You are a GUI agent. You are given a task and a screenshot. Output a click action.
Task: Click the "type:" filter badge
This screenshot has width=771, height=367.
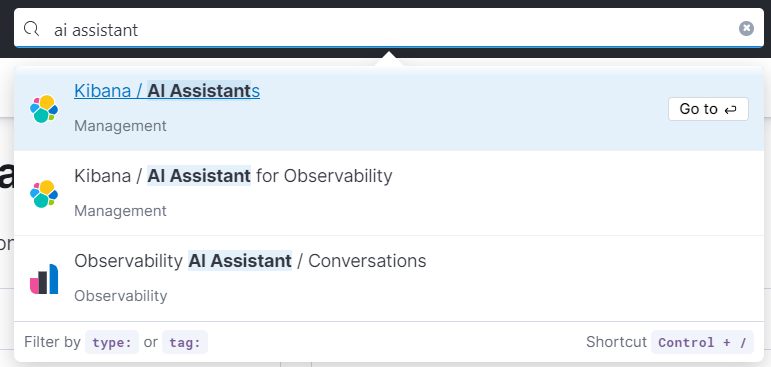coord(112,342)
